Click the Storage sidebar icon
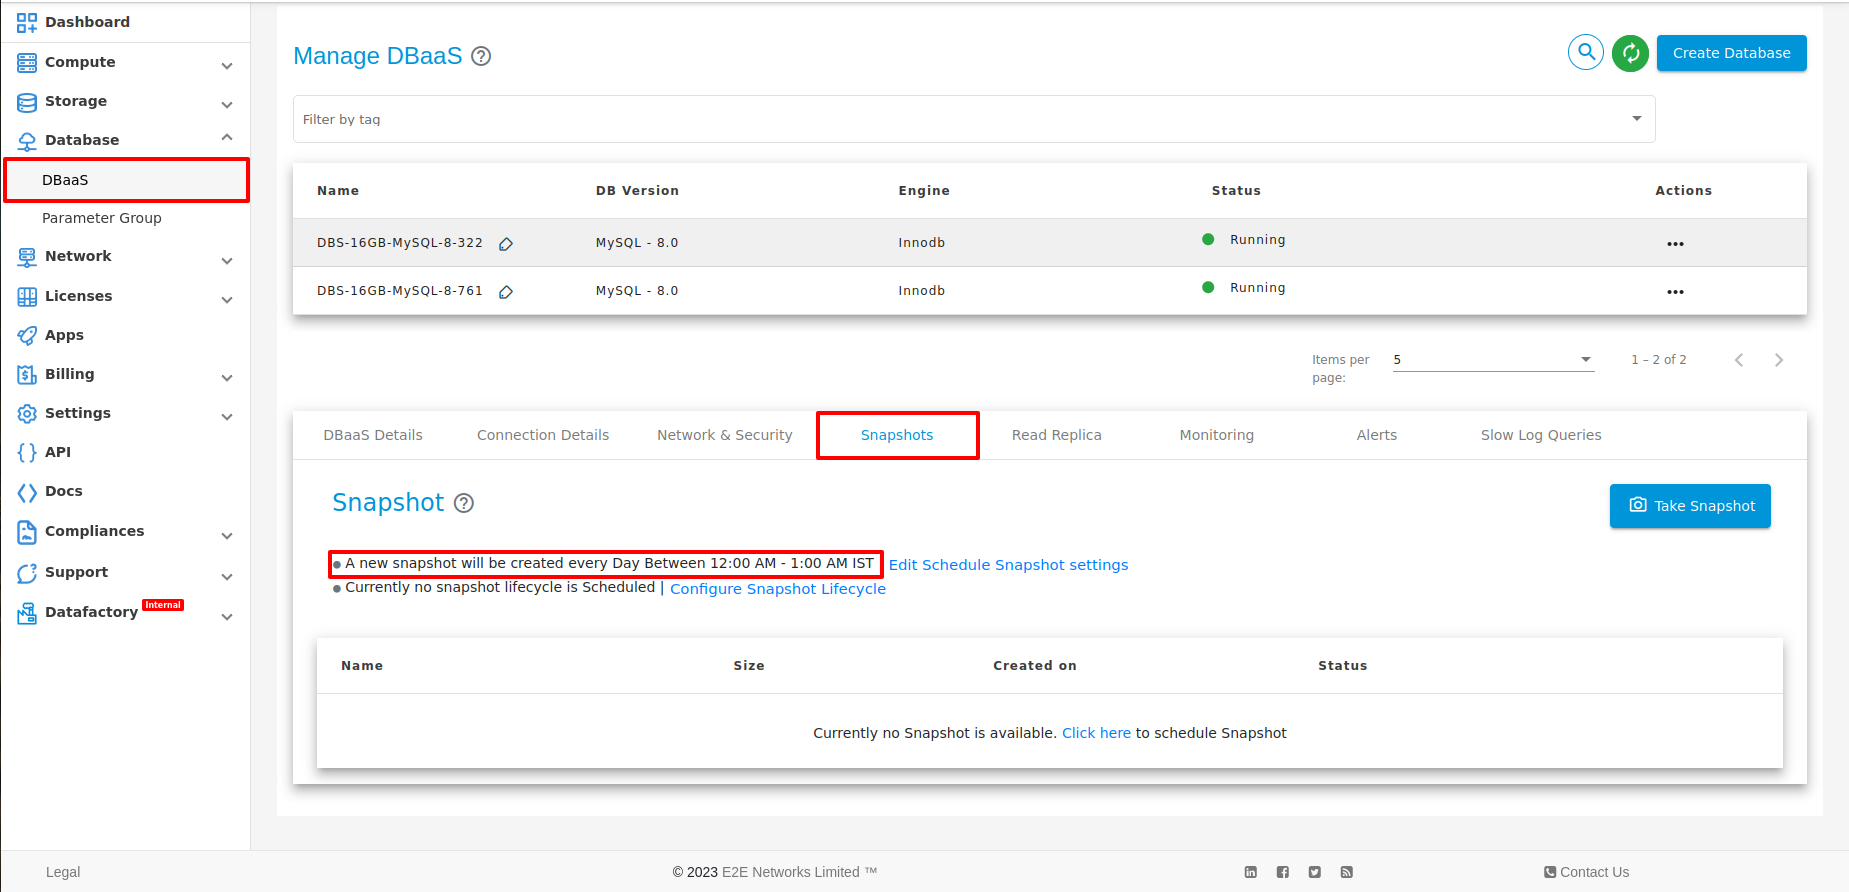 pos(27,102)
